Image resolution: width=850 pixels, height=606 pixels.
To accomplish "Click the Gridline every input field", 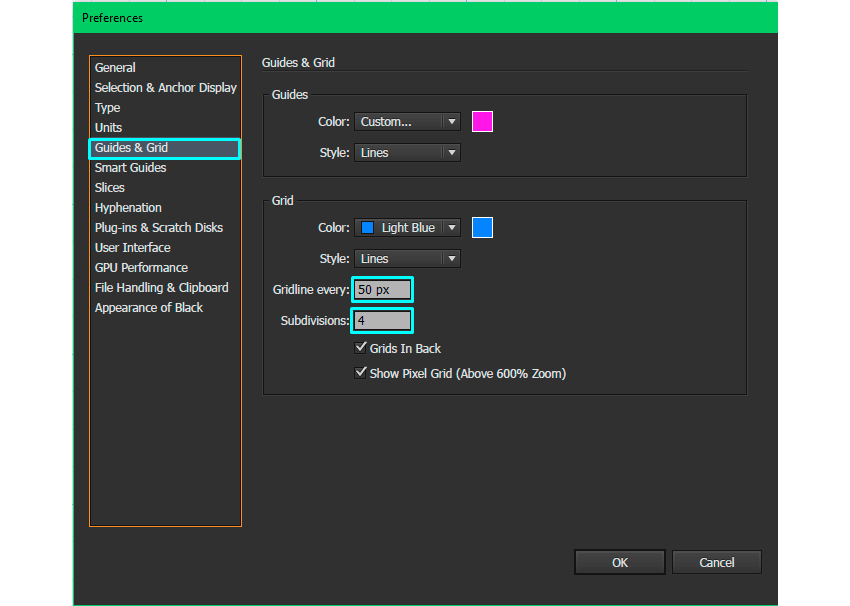I will pyautogui.click(x=381, y=290).
